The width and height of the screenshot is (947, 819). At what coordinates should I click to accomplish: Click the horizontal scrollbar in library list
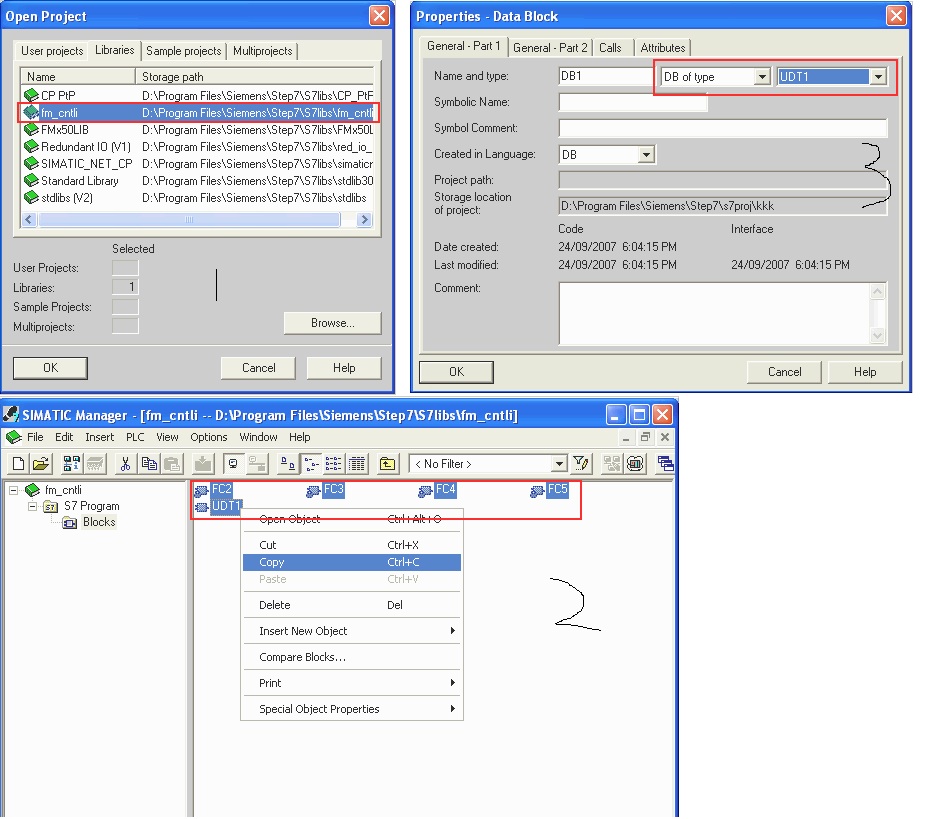click(x=189, y=220)
